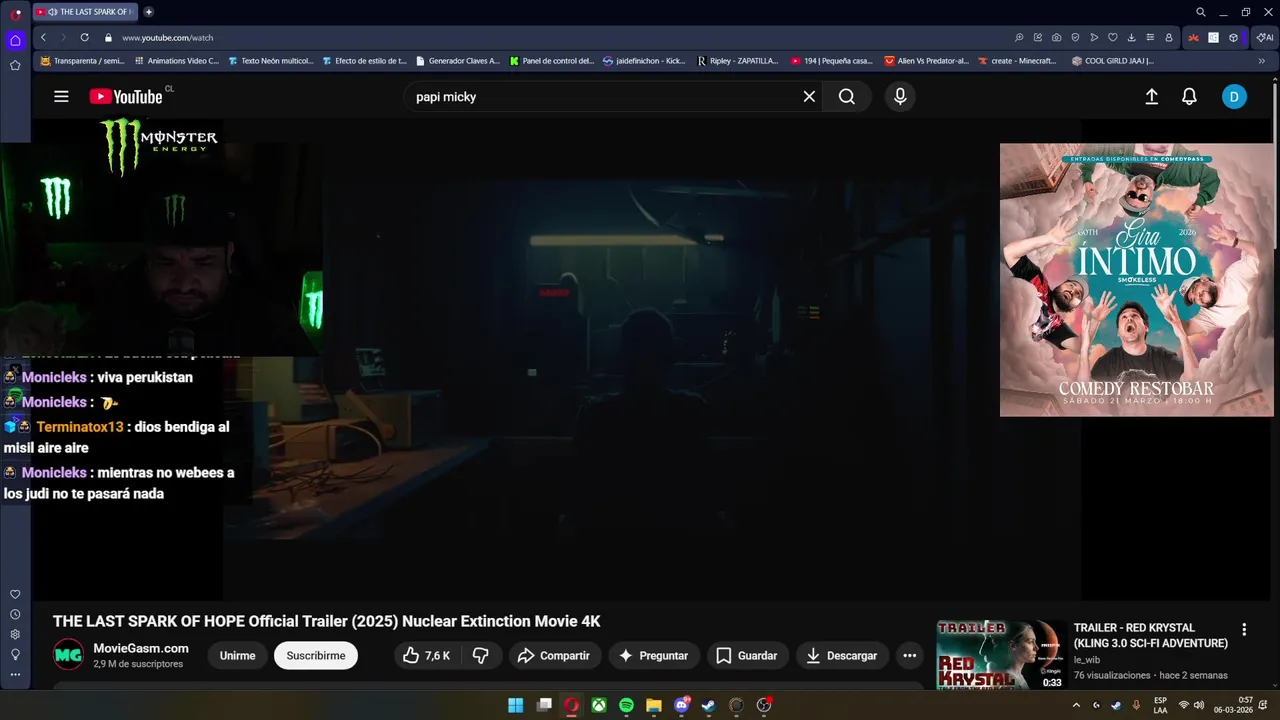Save the video with Guardar

747,656
